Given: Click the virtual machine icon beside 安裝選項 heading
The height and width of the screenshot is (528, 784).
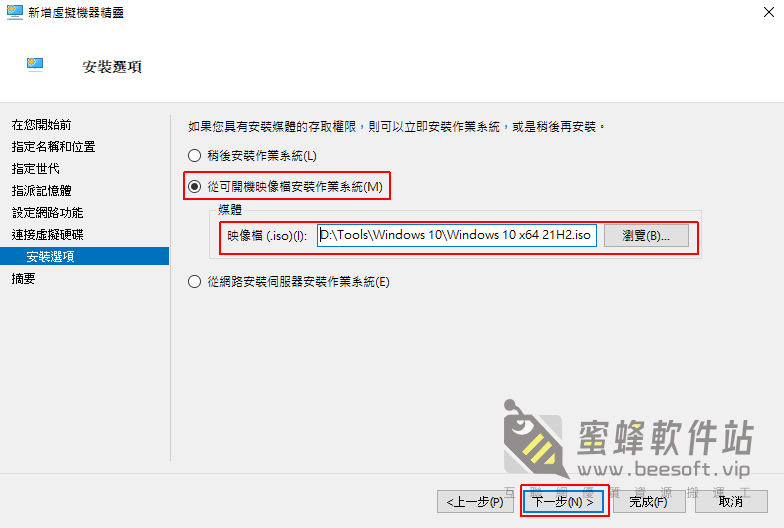Looking at the screenshot, I should click(x=35, y=64).
